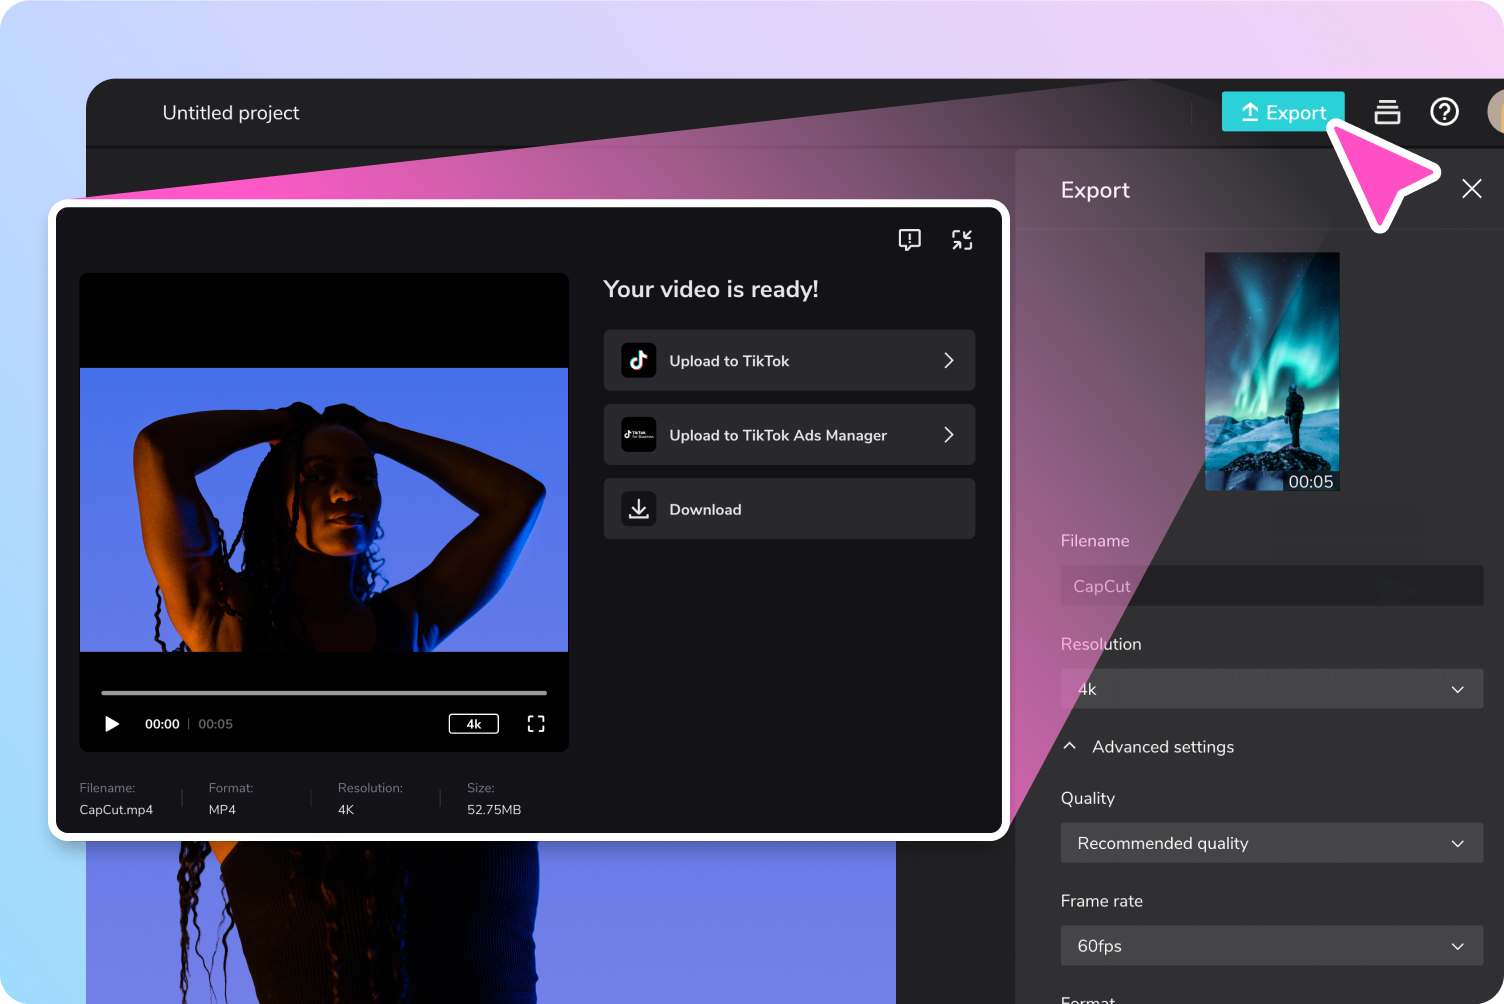Click the TikTok Ads Manager logo icon
This screenshot has width=1504, height=1004.
click(x=639, y=435)
